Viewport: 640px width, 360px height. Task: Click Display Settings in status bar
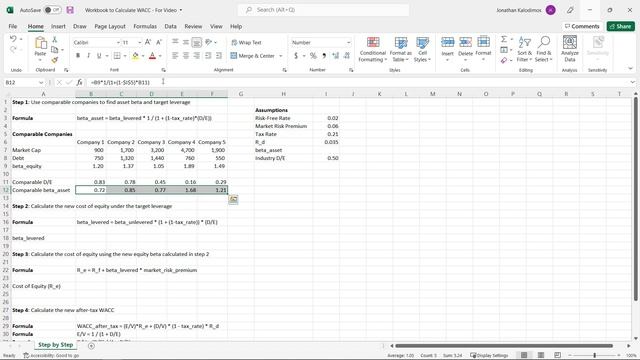(x=490, y=356)
